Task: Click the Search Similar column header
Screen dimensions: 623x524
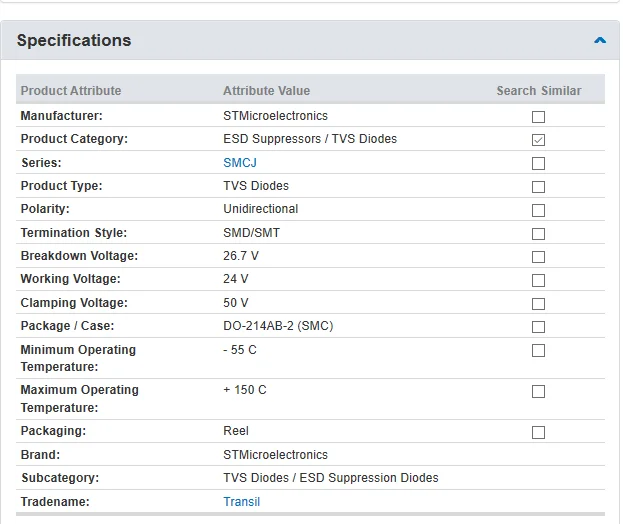Action: point(538,91)
